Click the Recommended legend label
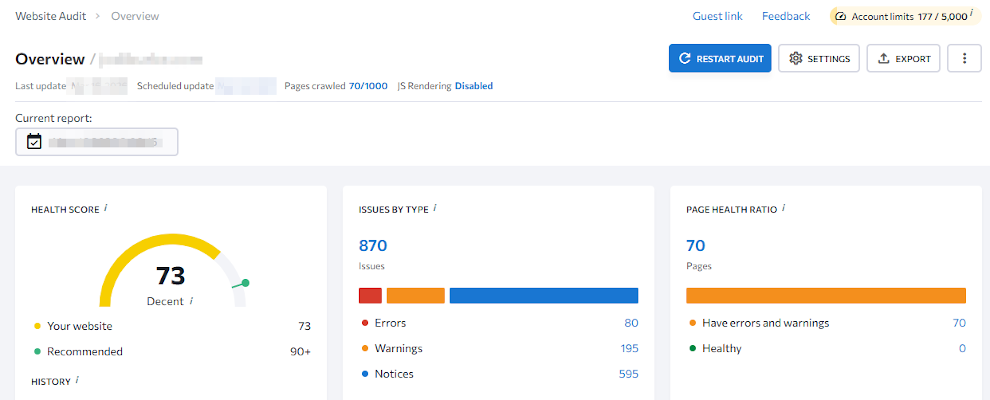 (x=85, y=351)
